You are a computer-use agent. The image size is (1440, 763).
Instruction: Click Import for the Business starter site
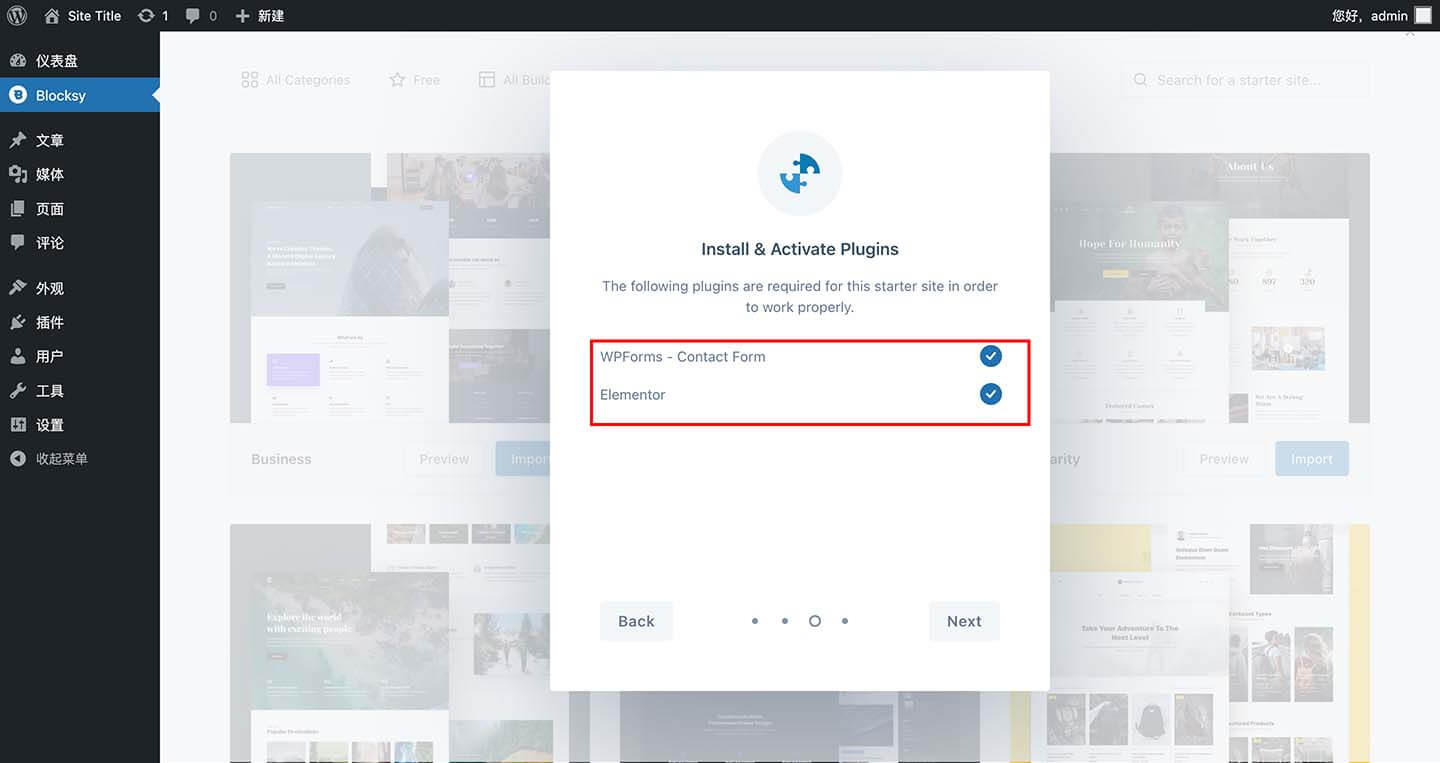coord(523,459)
